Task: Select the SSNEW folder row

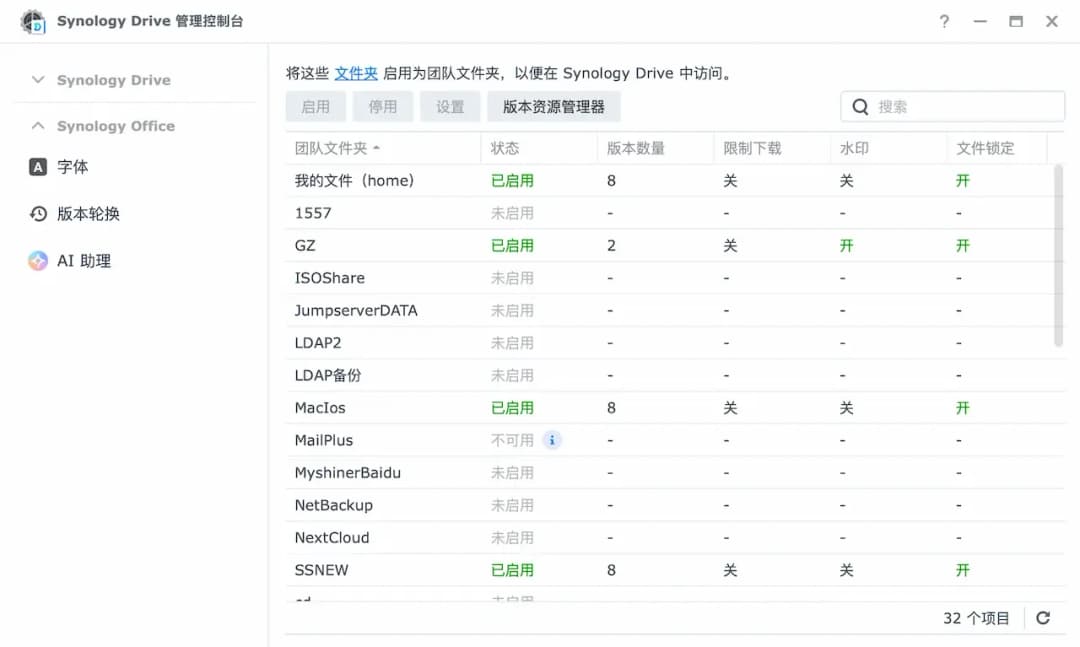Action: [x=668, y=570]
